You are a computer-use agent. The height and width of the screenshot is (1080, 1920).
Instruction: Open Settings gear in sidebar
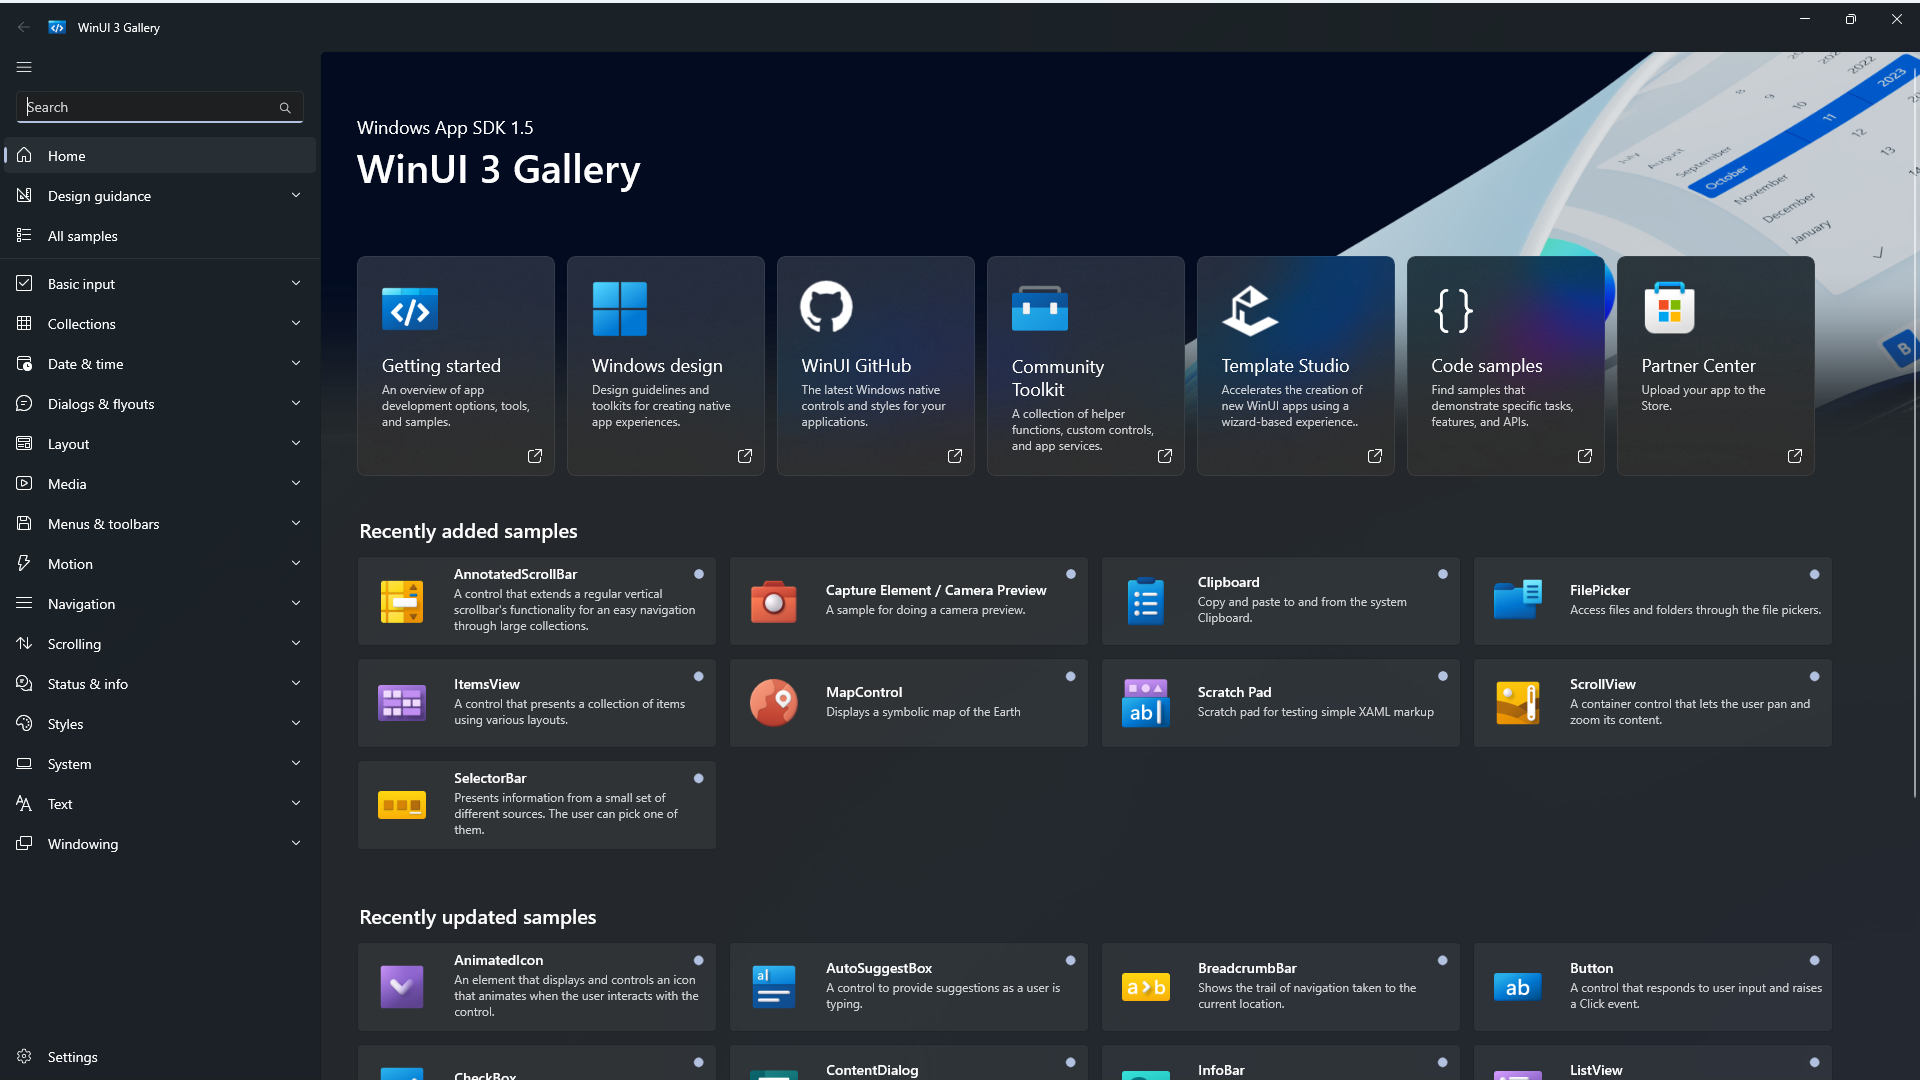point(24,1057)
